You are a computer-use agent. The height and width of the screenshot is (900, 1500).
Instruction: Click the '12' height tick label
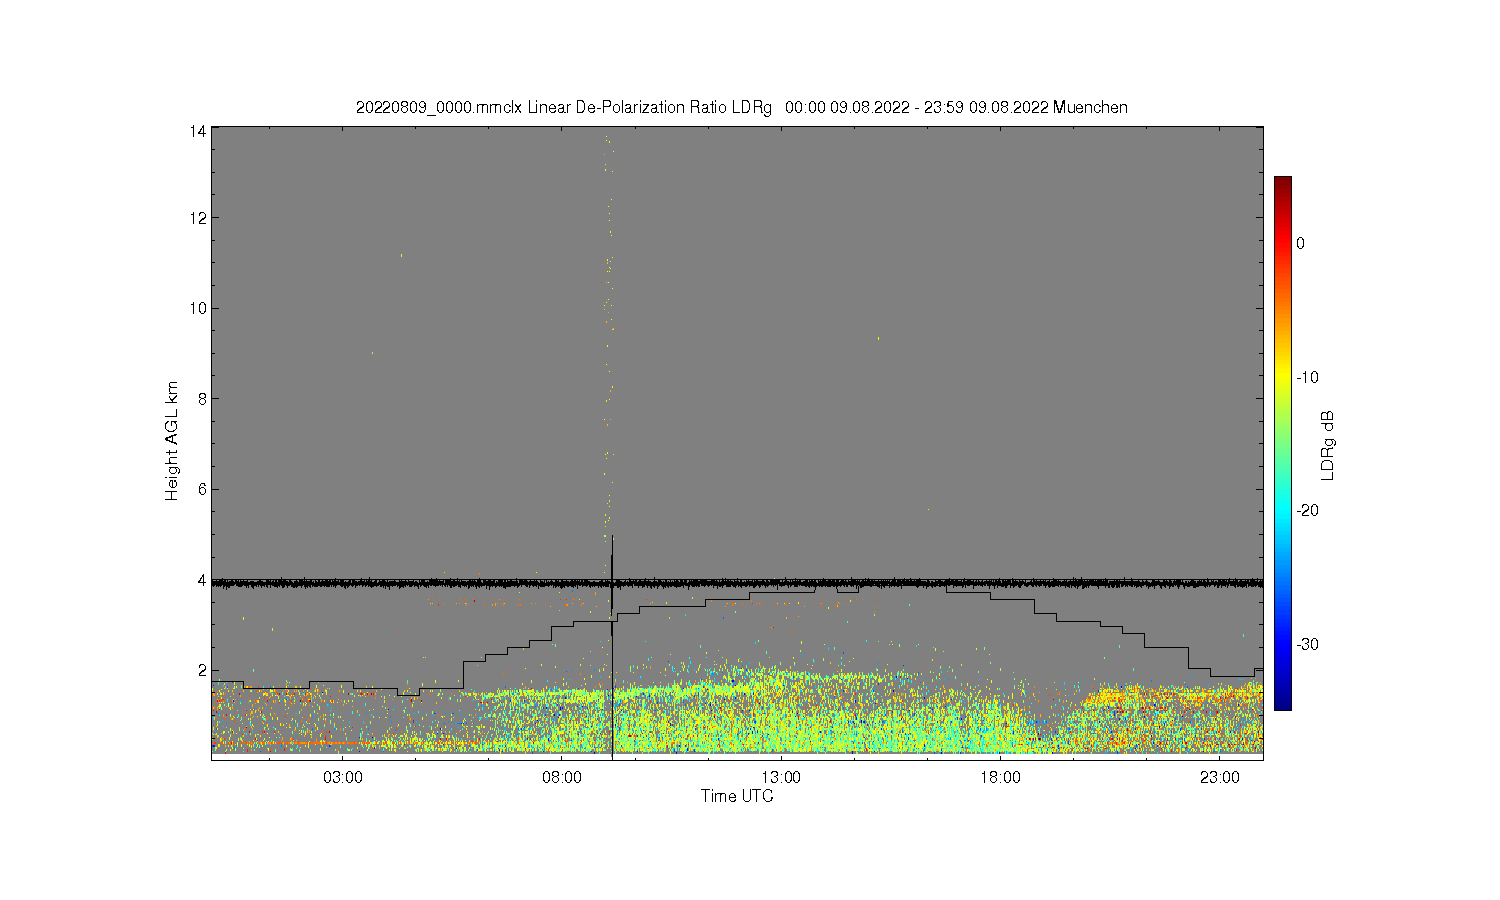click(198, 218)
